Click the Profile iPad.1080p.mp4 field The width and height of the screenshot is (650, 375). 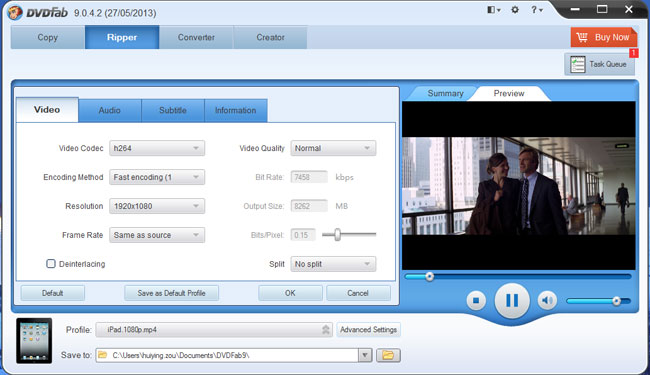(214, 330)
